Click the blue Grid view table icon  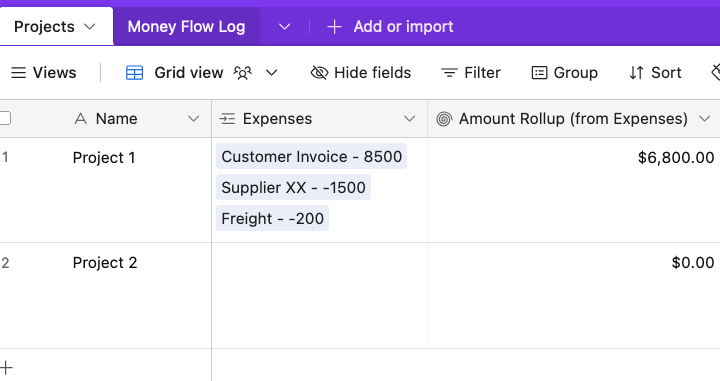tap(135, 73)
